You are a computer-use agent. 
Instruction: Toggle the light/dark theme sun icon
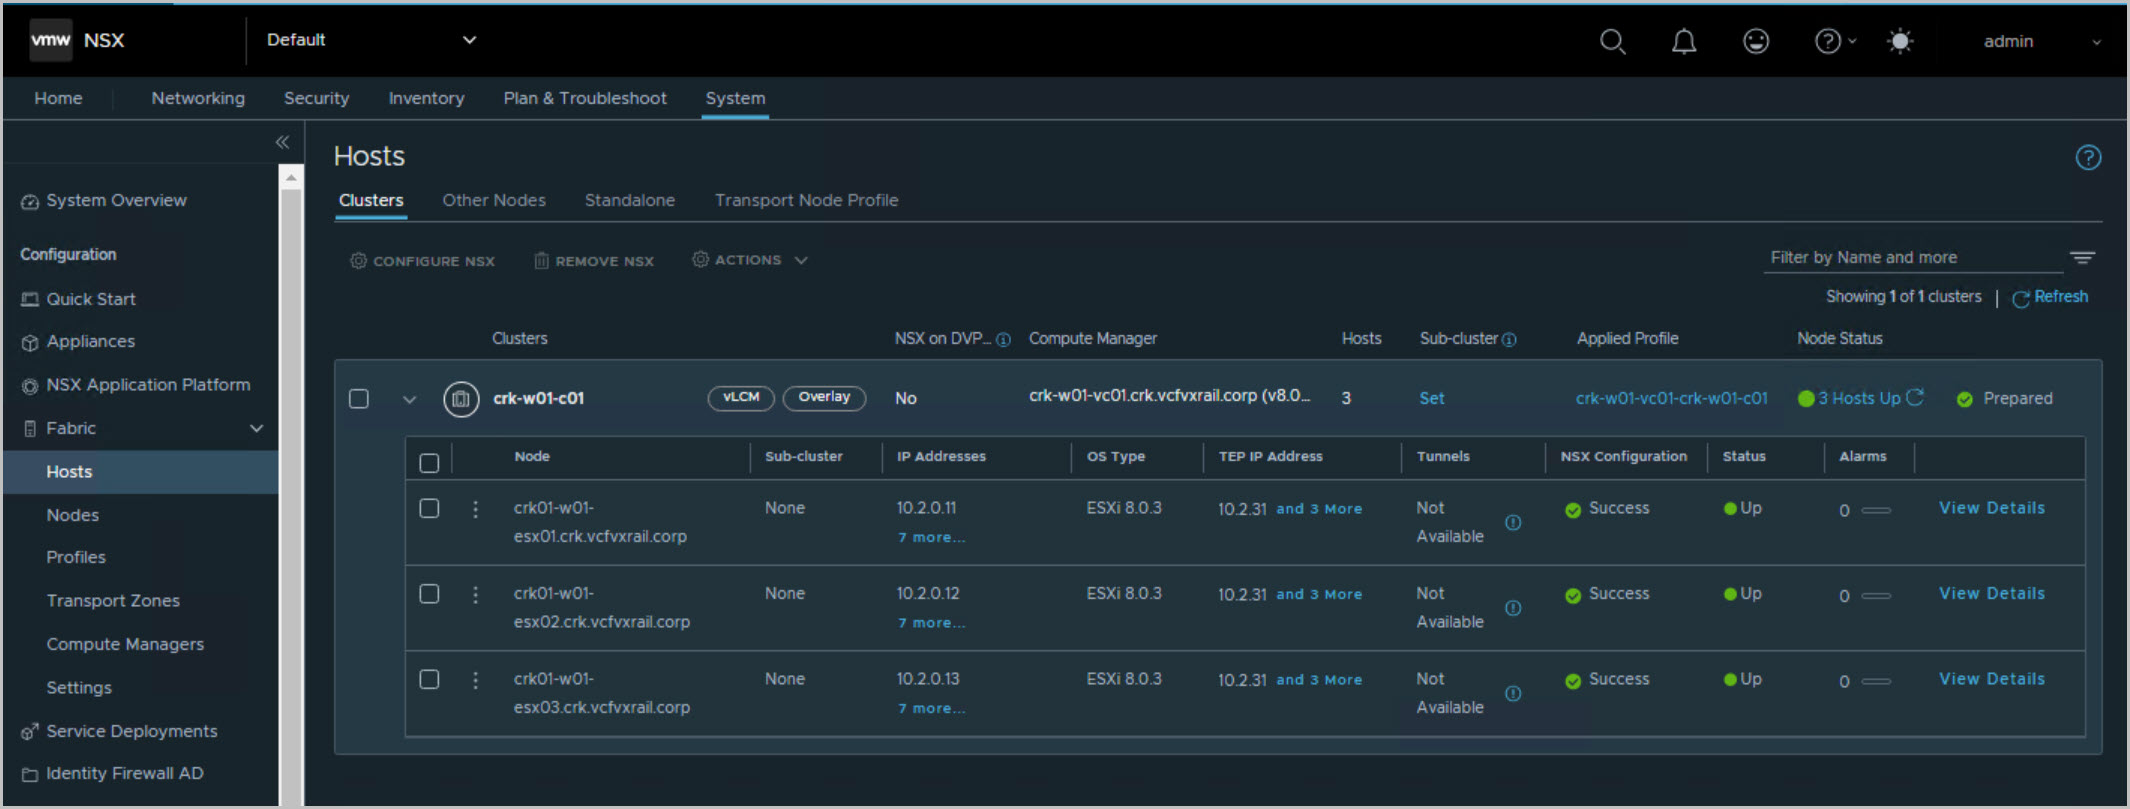tap(1900, 41)
